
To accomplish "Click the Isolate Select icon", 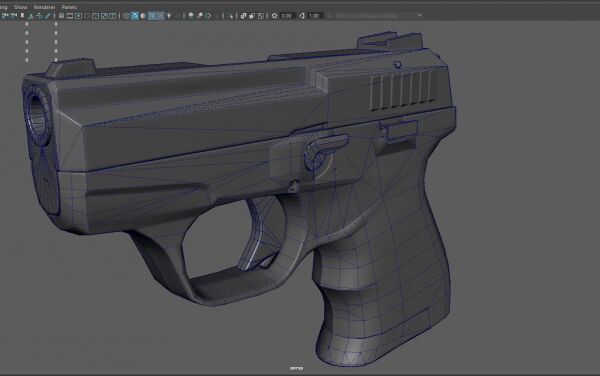I will tap(231, 16).
